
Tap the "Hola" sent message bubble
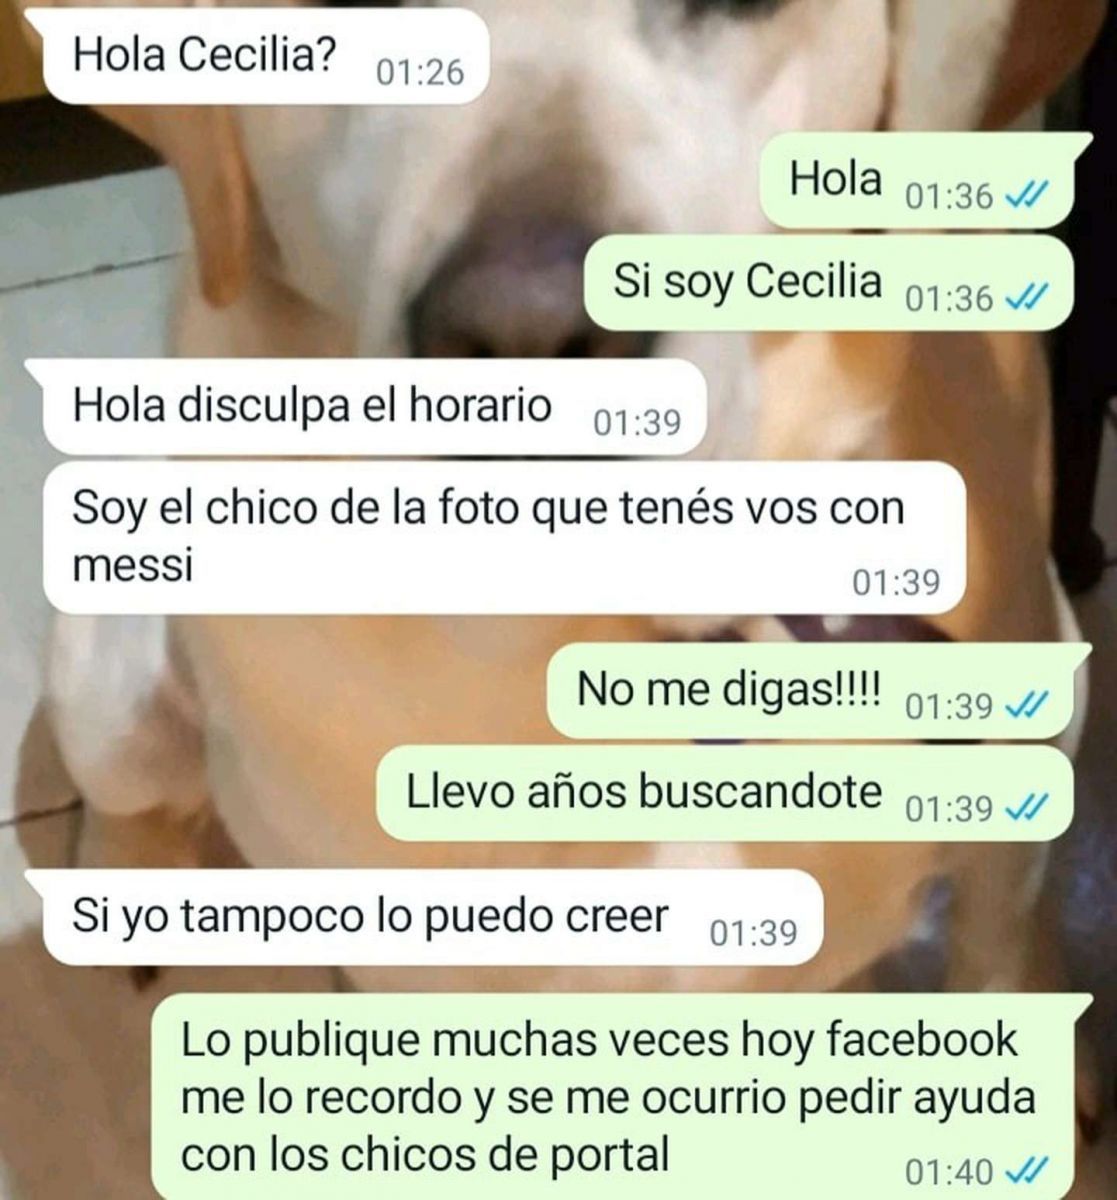click(915, 181)
